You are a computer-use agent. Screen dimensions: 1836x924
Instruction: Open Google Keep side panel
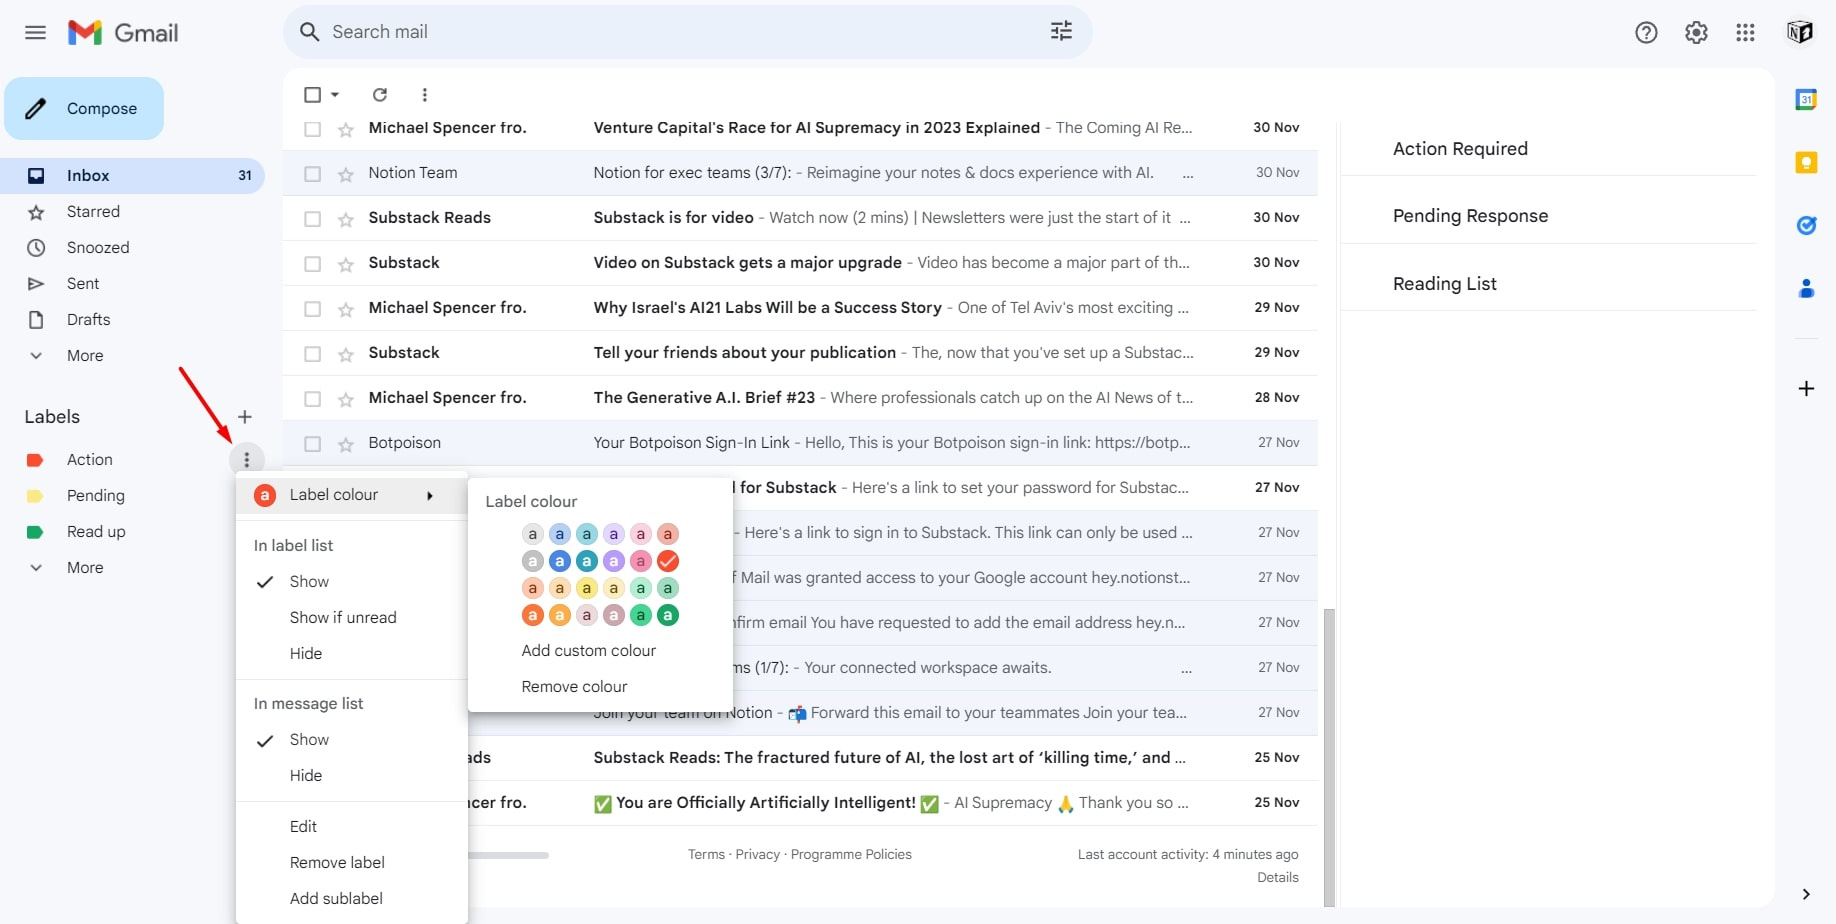[1806, 162]
